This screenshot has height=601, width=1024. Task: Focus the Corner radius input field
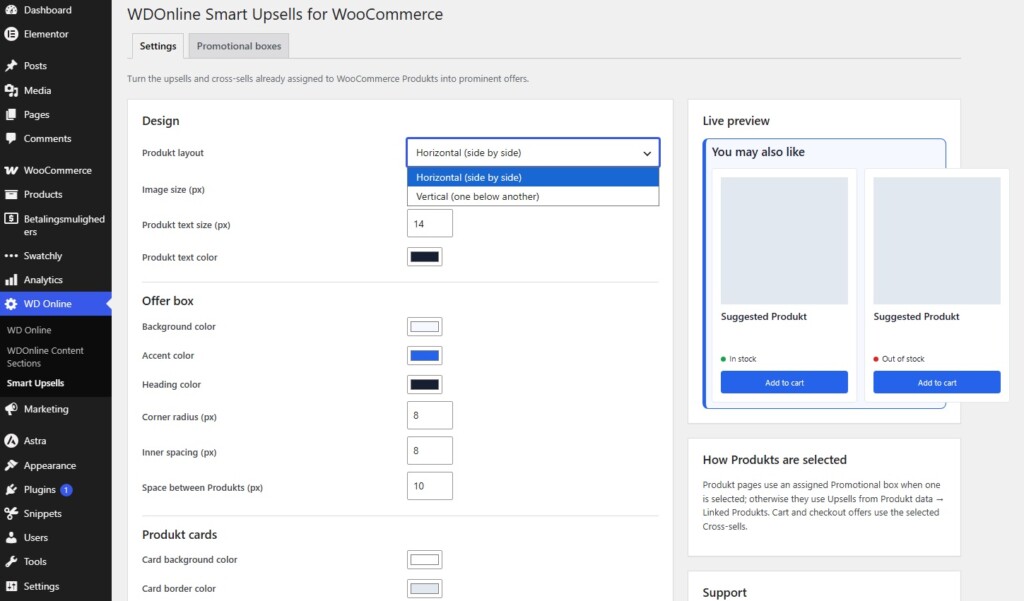(x=430, y=415)
